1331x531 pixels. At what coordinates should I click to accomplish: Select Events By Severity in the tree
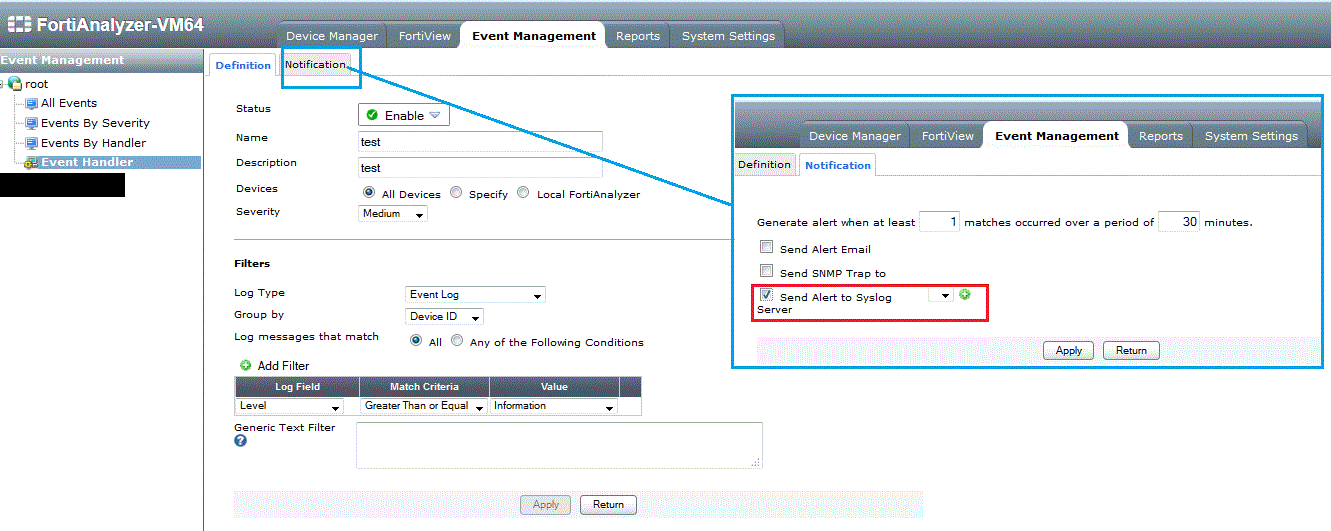[95, 123]
